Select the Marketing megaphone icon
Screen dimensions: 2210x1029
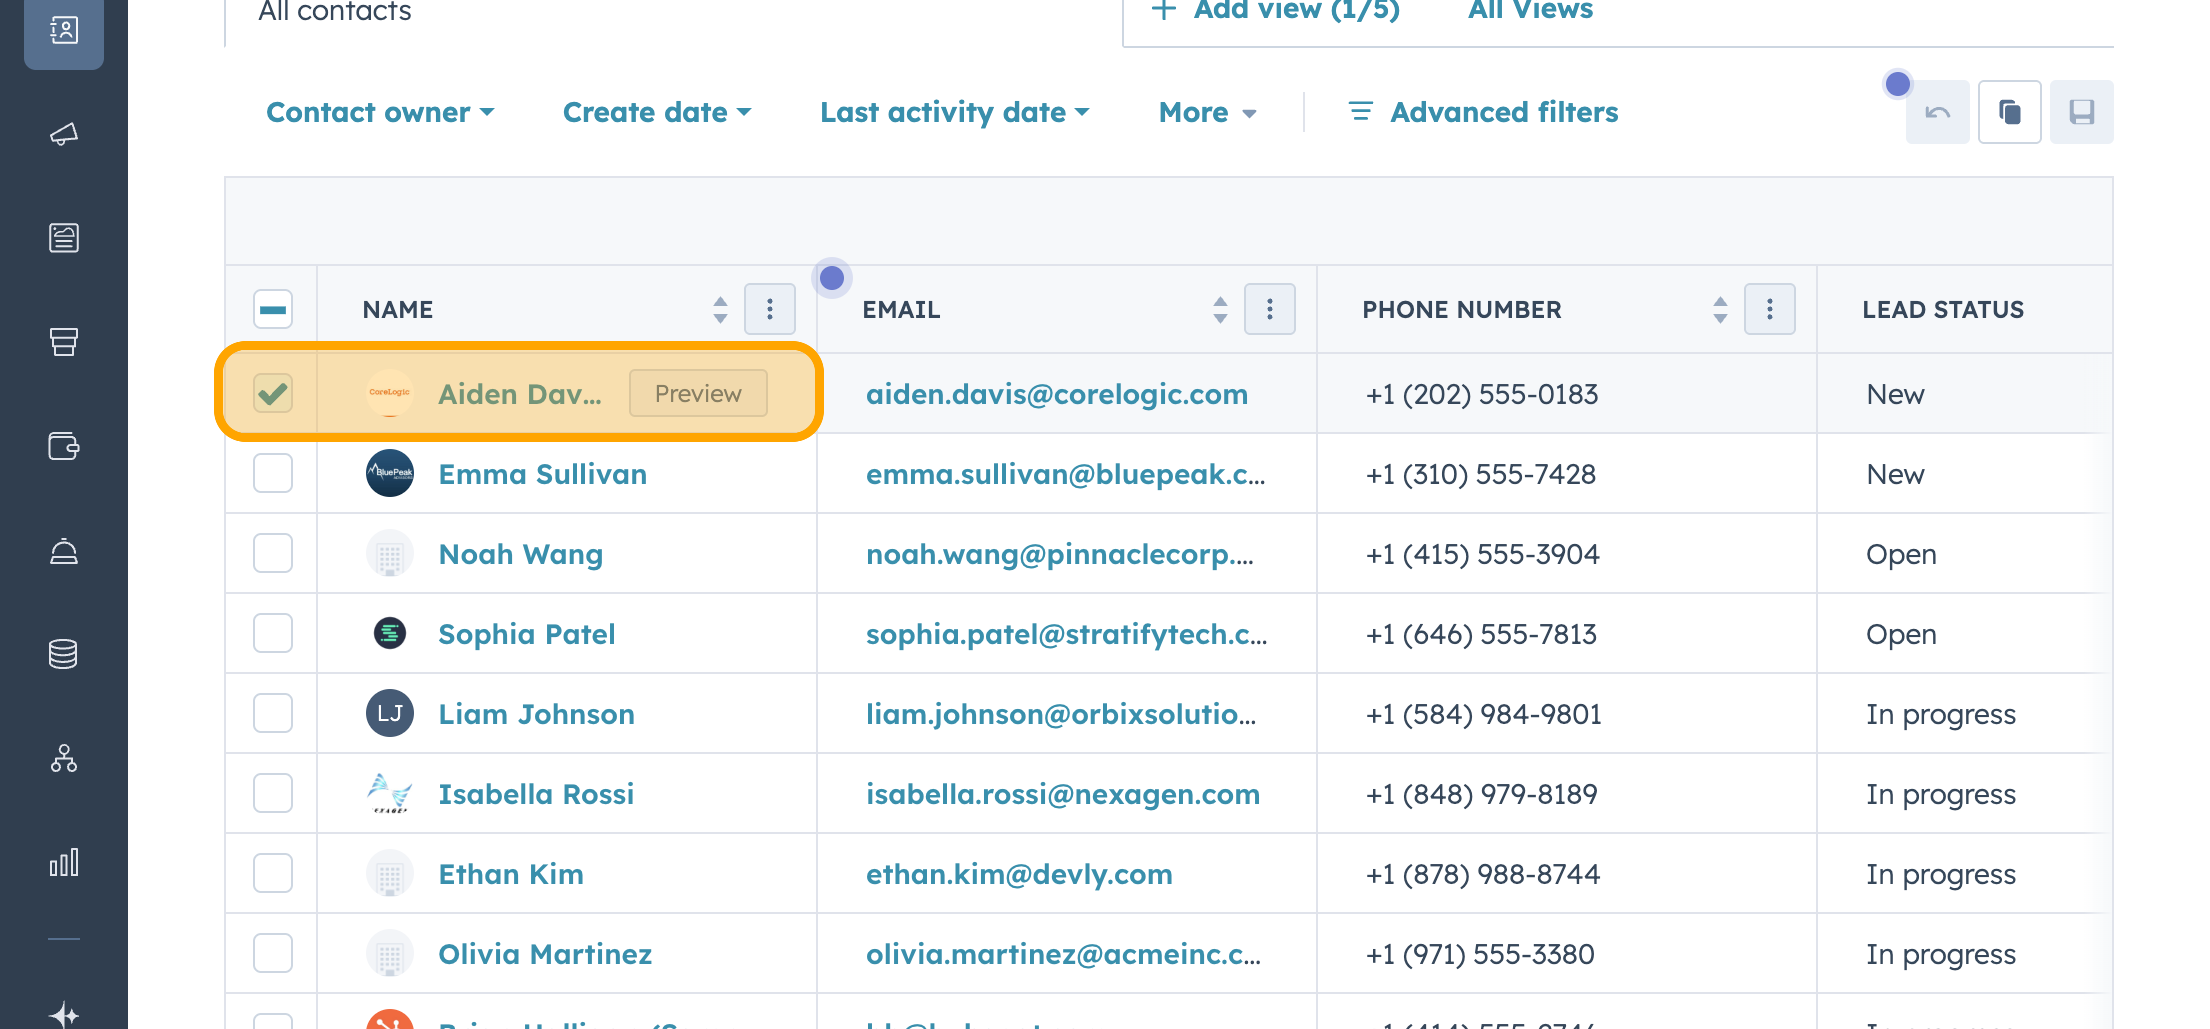64,135
